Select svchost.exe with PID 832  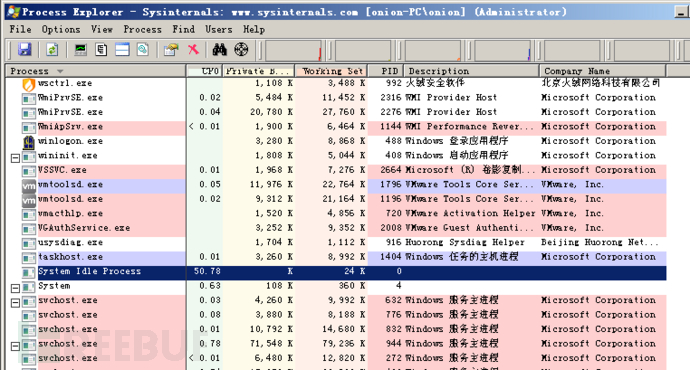pos(67,329)
